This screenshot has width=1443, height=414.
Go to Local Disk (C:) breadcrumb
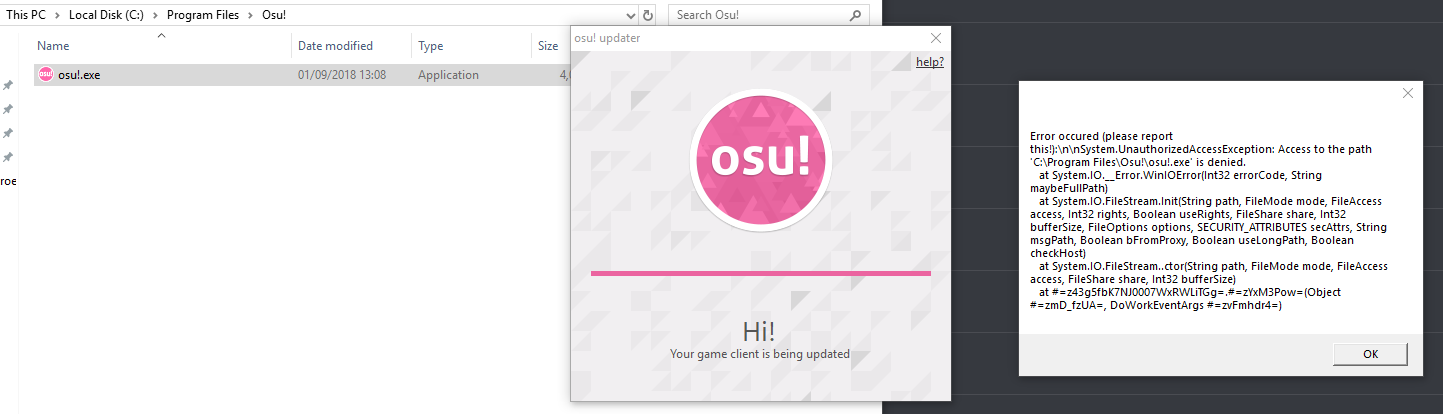107,16
